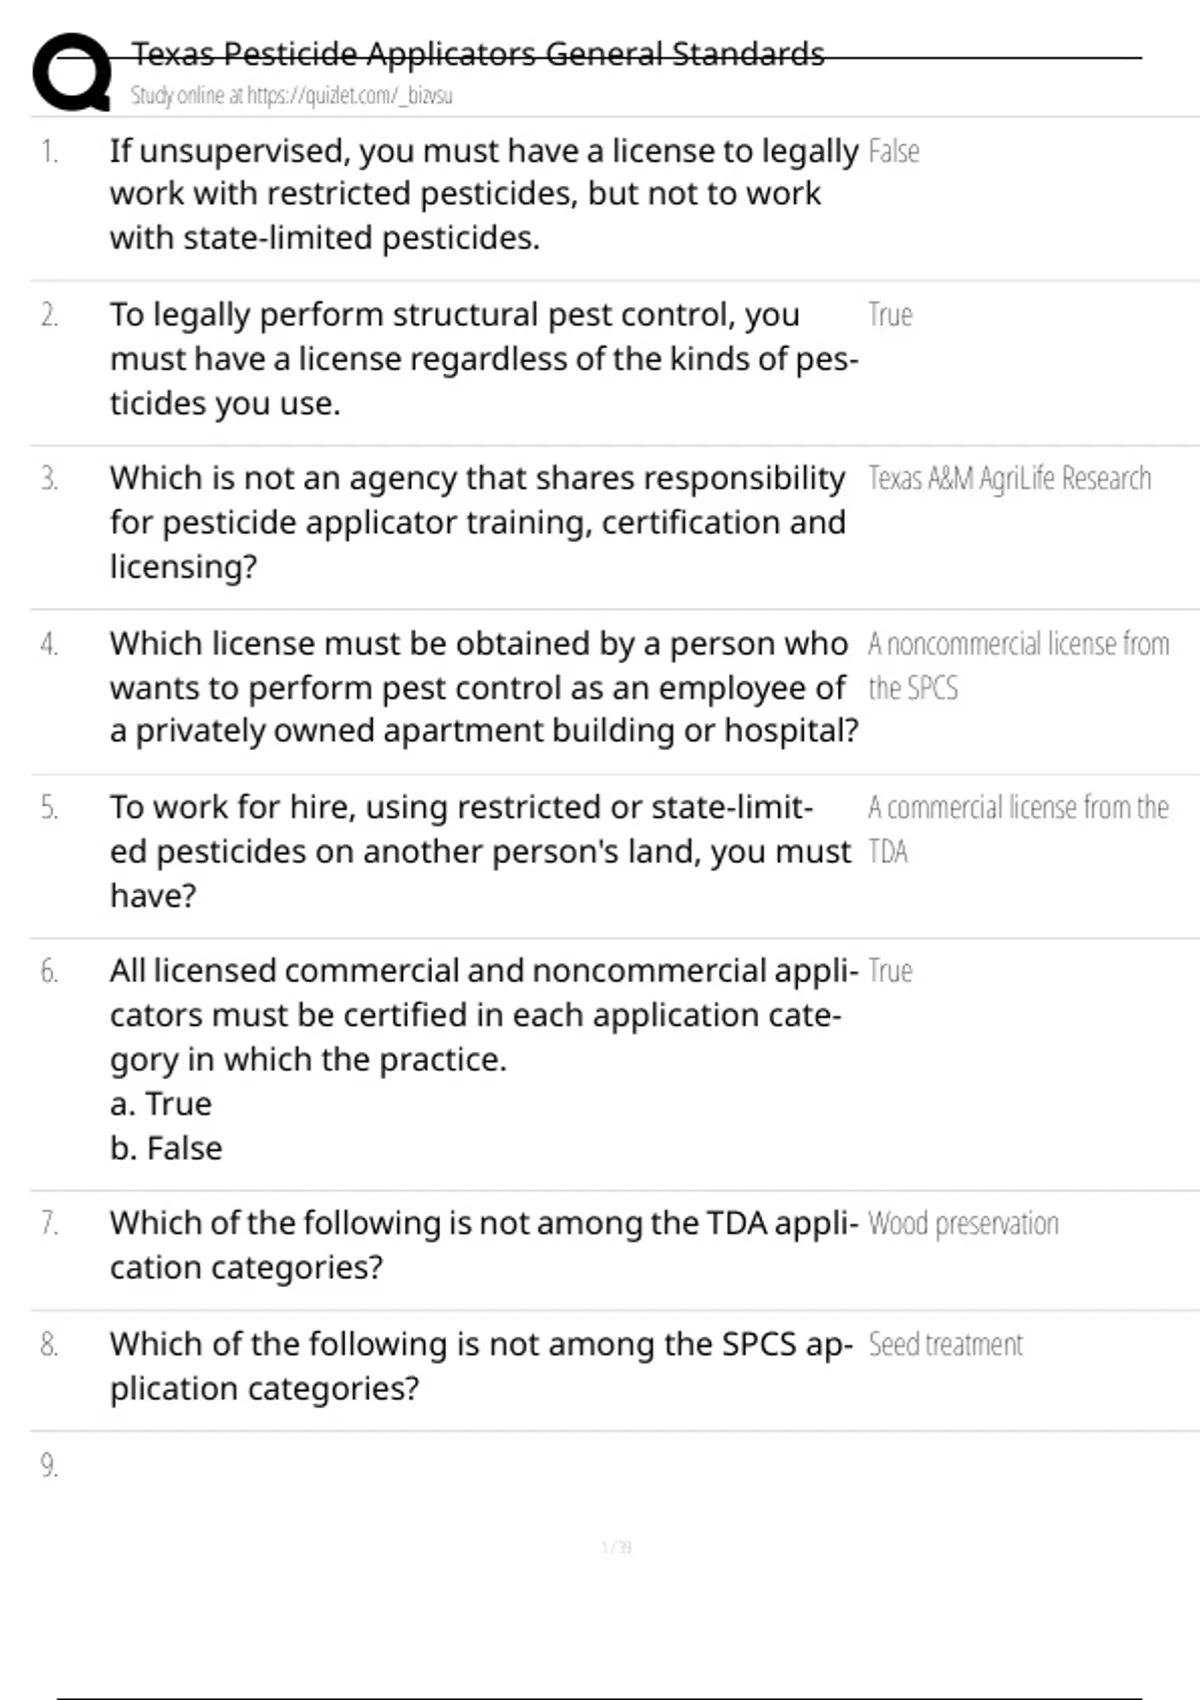The width and height of the screenshot is (1200, 1700).
Task: Select the question about unsupervised restricted pesticide work
Action: [483, 194]
